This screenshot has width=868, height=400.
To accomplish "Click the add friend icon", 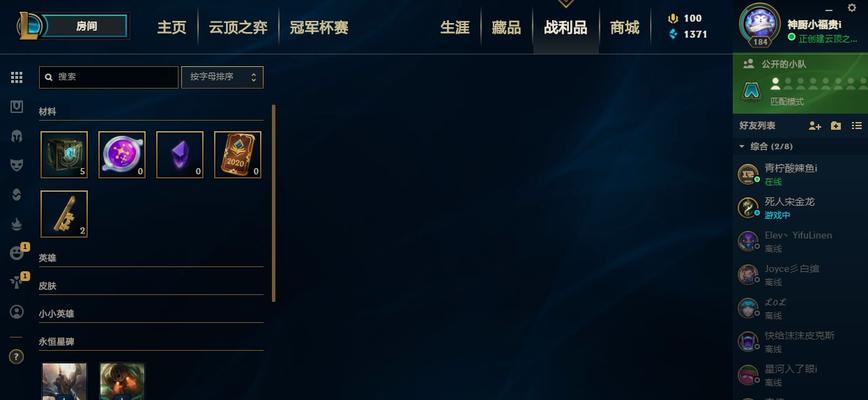I will pyautogui.click(x=814, y=126).
